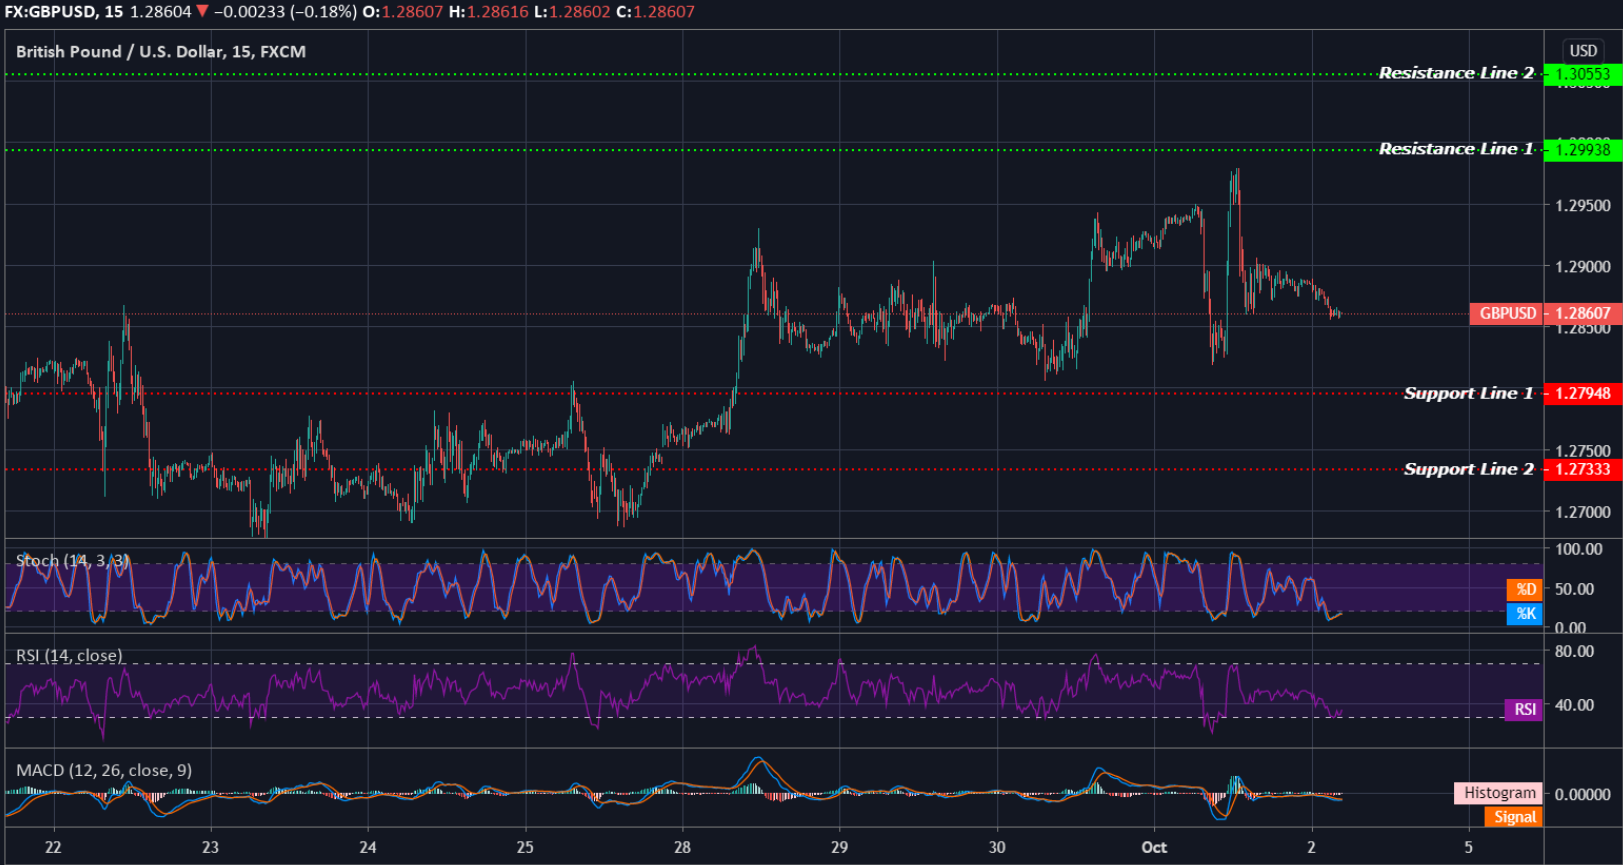Open the British Pound / U.S. Dollar chart title

pyautogui.click(x=161, y=52)
